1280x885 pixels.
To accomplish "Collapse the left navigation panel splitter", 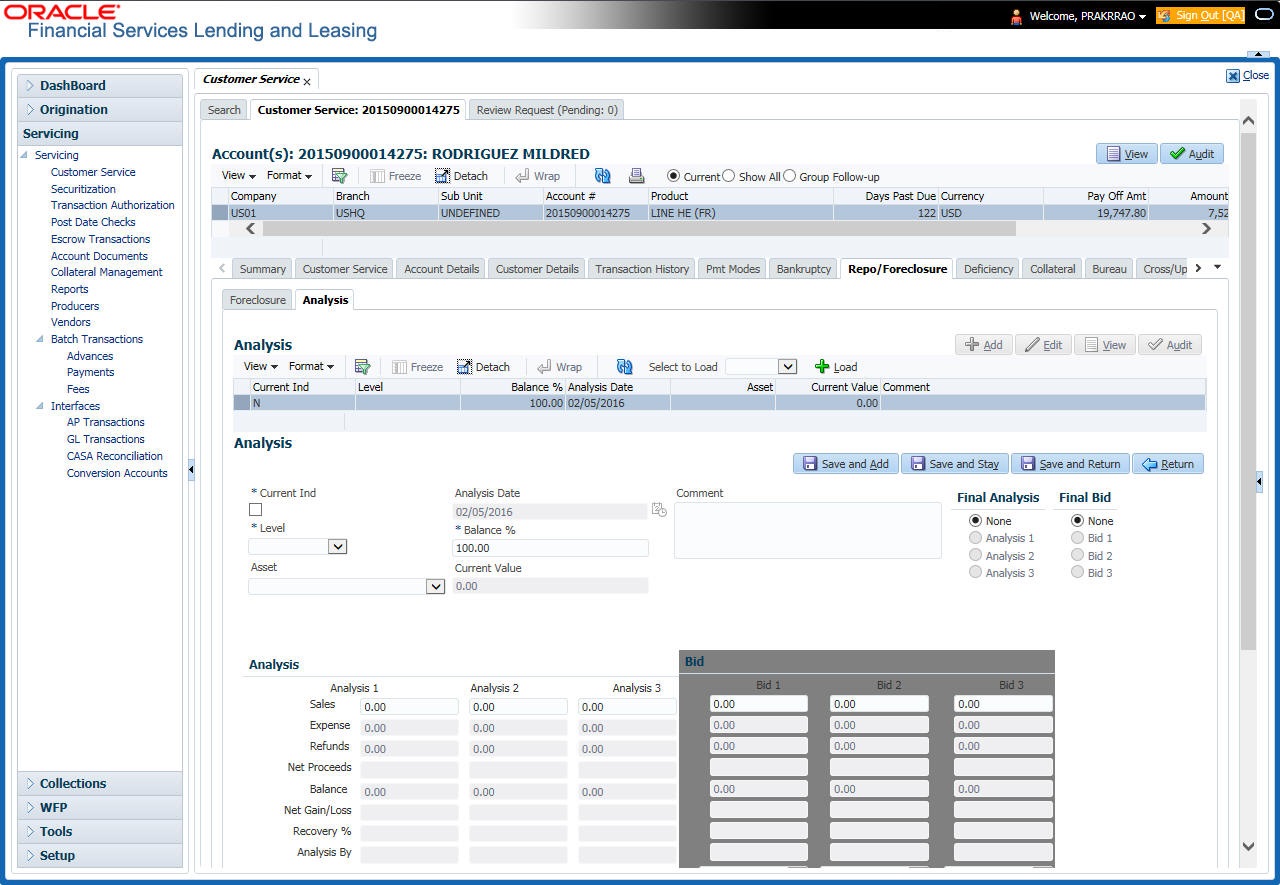I will [191, 470].
